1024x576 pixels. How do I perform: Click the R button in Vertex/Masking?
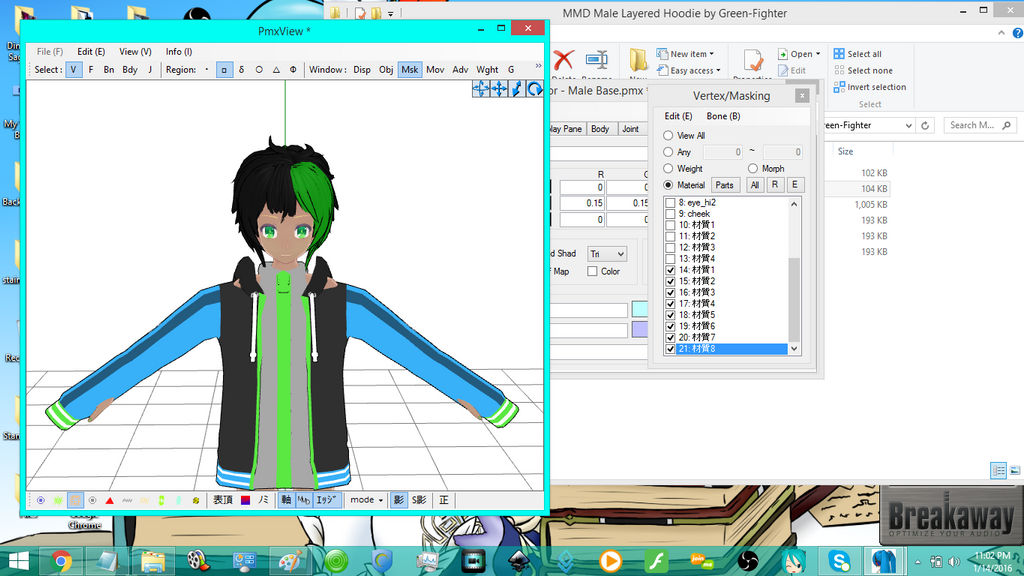(x=775, y=185)
